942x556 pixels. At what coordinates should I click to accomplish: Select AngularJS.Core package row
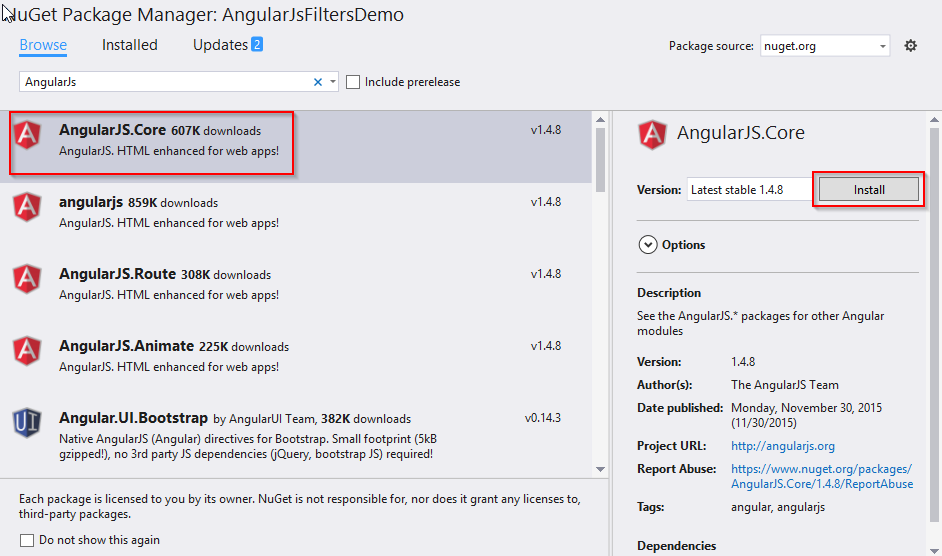pyautogui.click(x=296, y=147)
